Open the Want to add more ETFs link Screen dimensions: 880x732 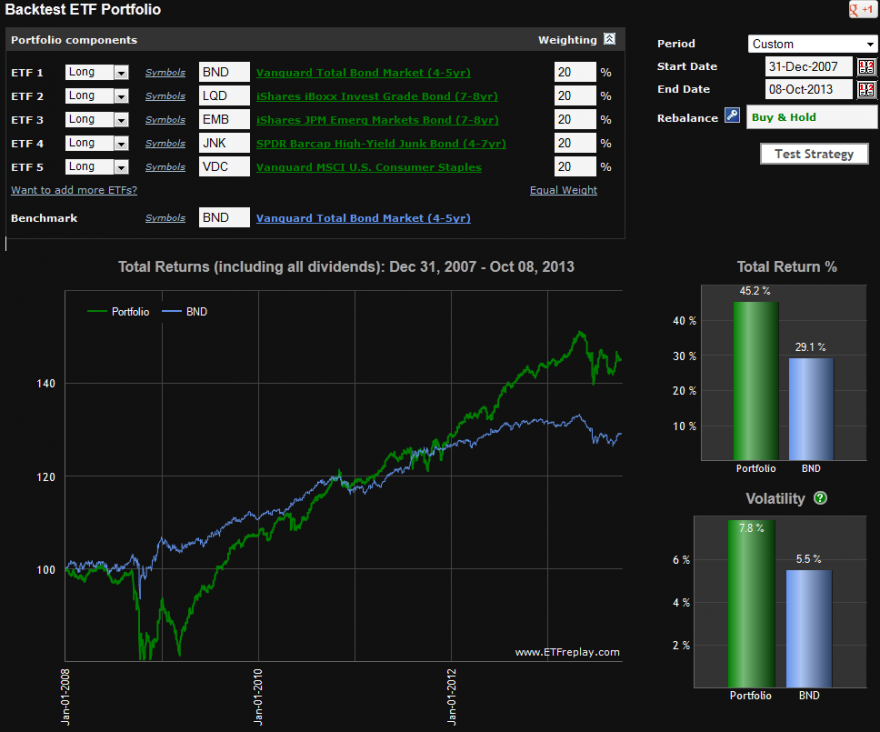point(74,190)
